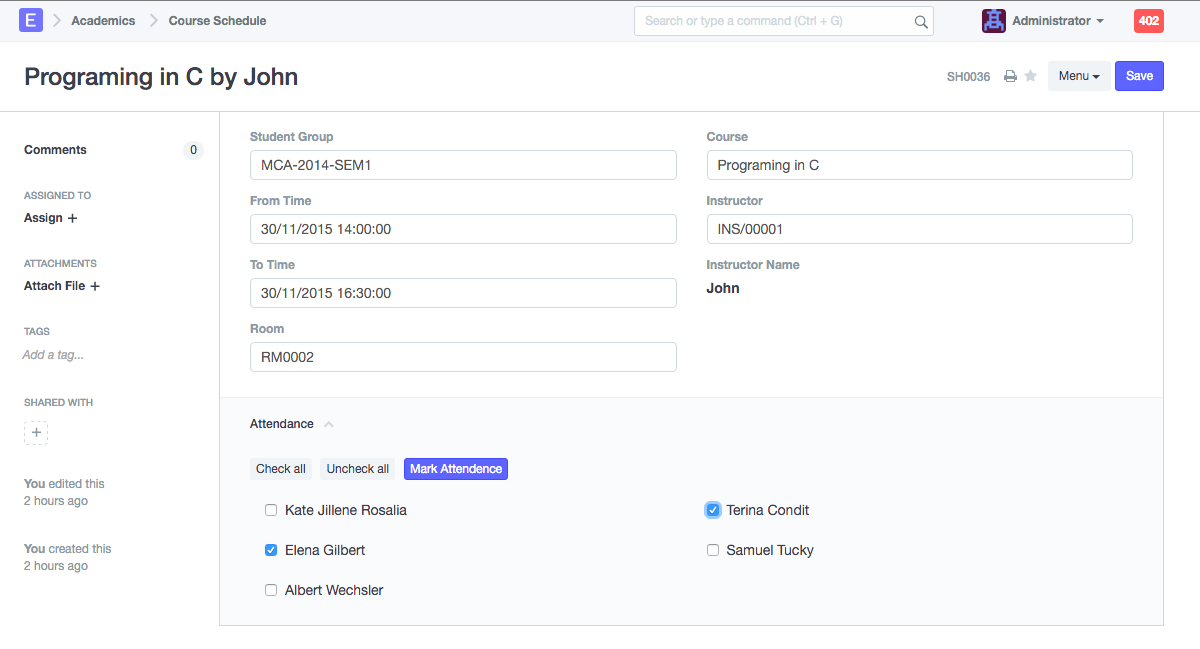Click the star favorite icon

pos(1030,77)
